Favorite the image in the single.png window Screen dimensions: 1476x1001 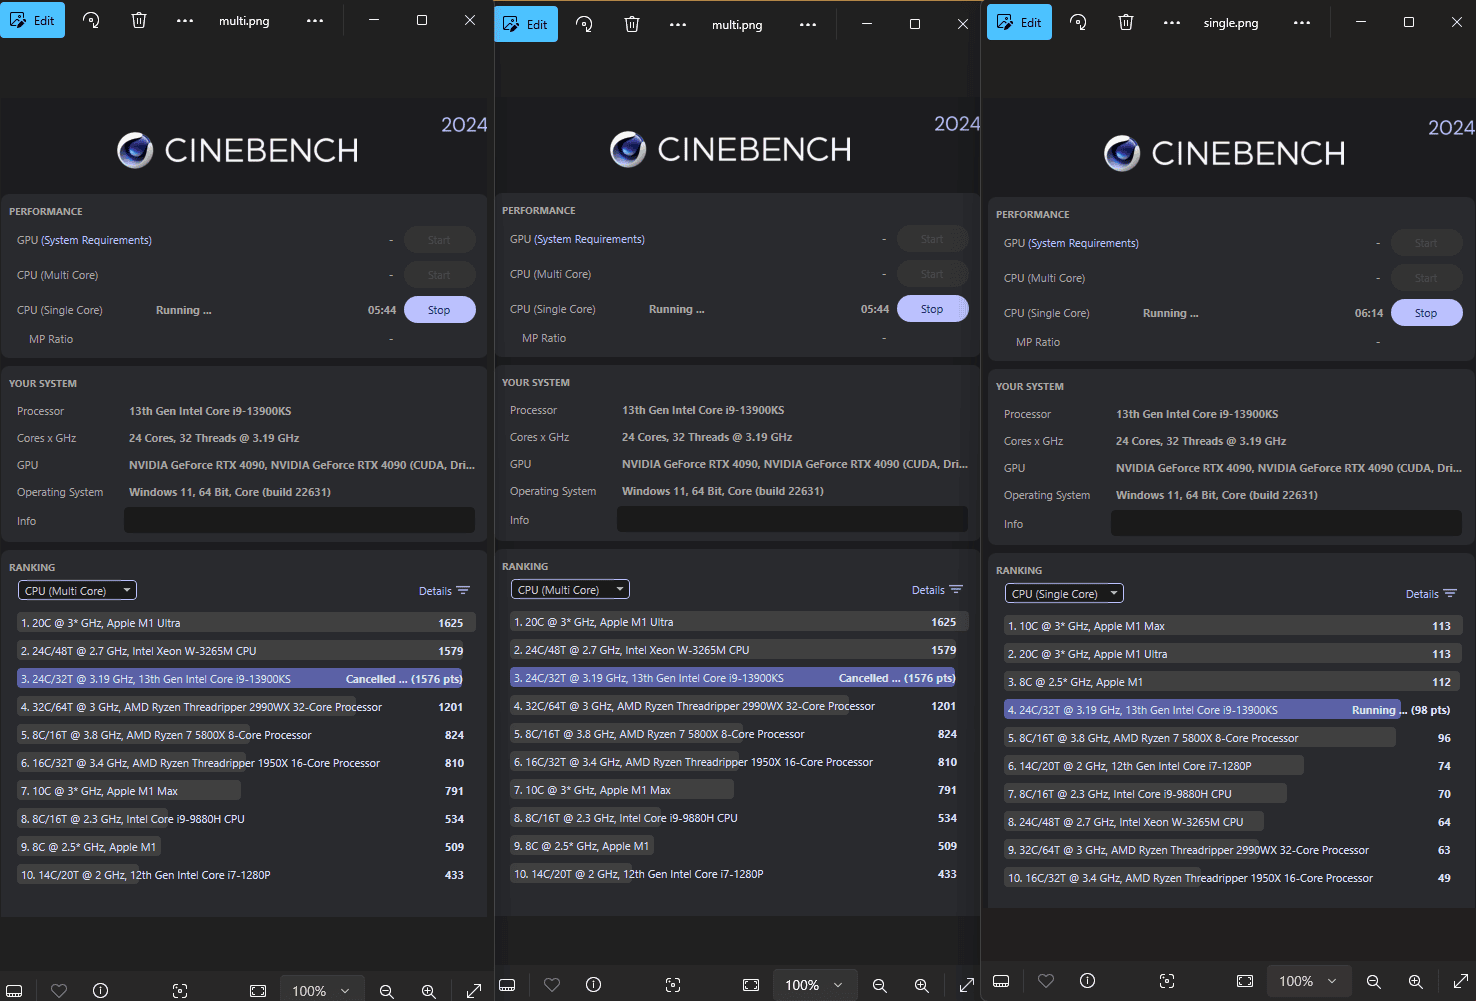1046,981
